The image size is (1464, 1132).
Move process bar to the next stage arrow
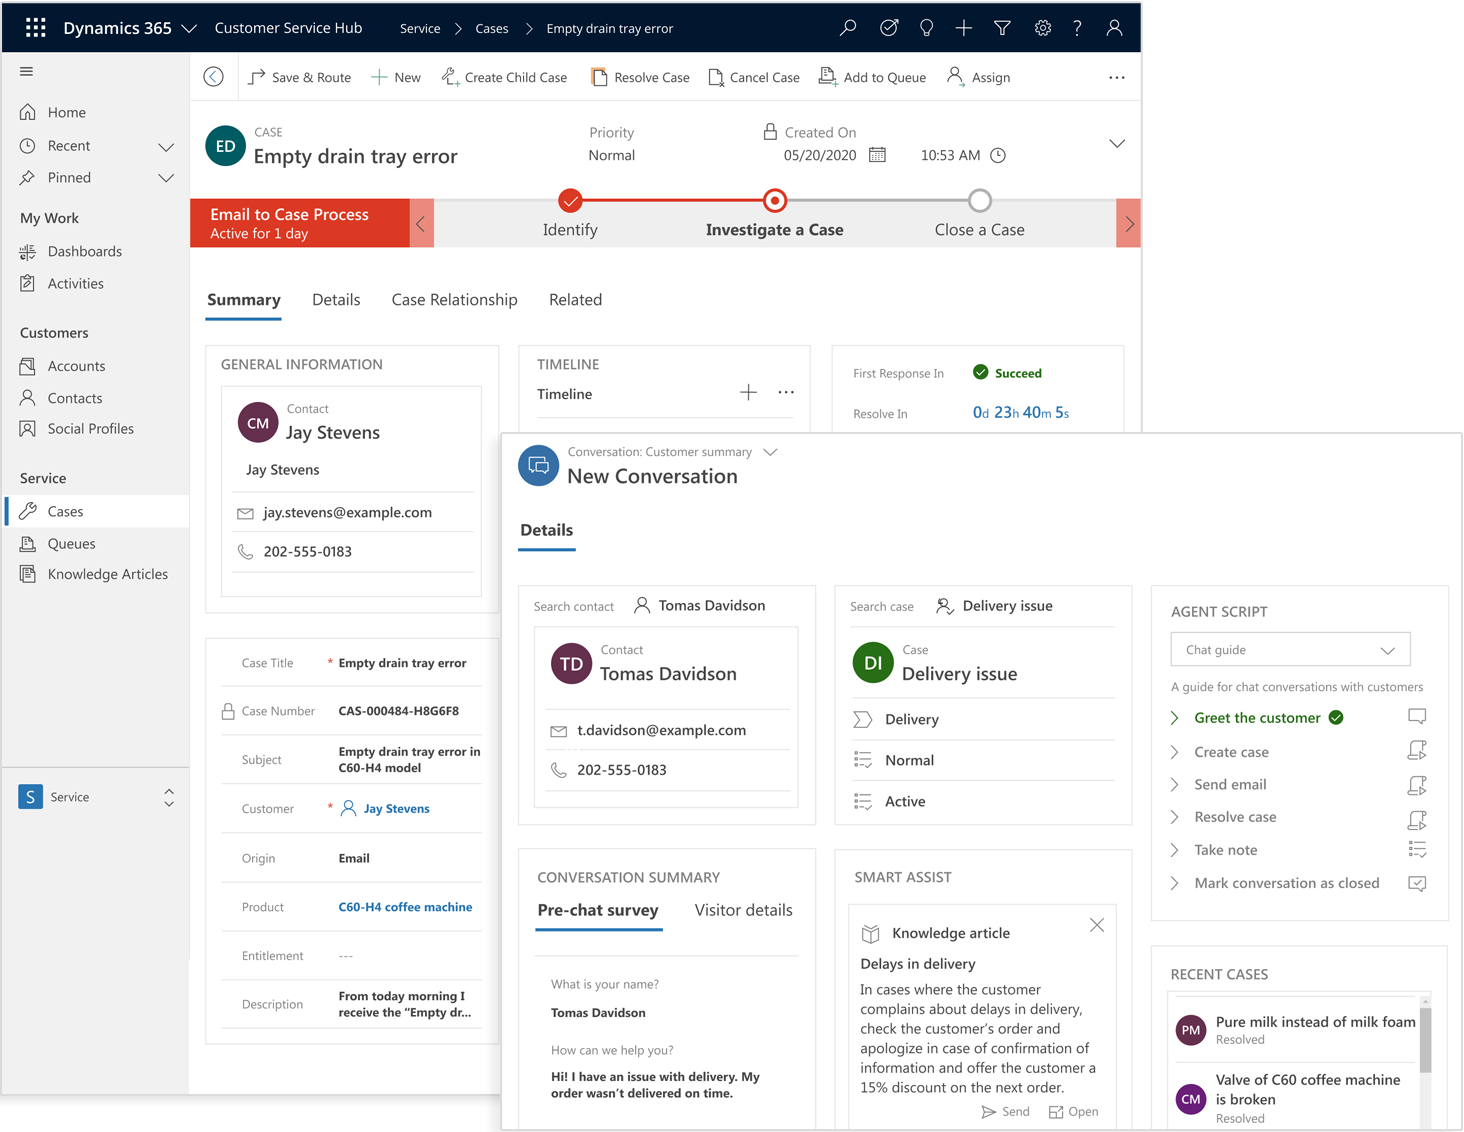click(1129, 223)
